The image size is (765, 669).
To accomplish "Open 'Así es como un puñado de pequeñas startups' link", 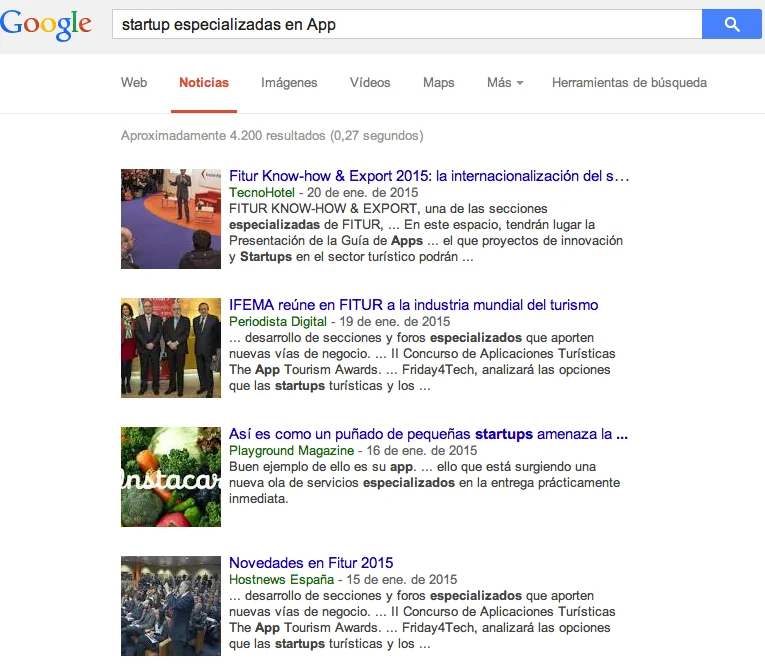I will point(428,434).
